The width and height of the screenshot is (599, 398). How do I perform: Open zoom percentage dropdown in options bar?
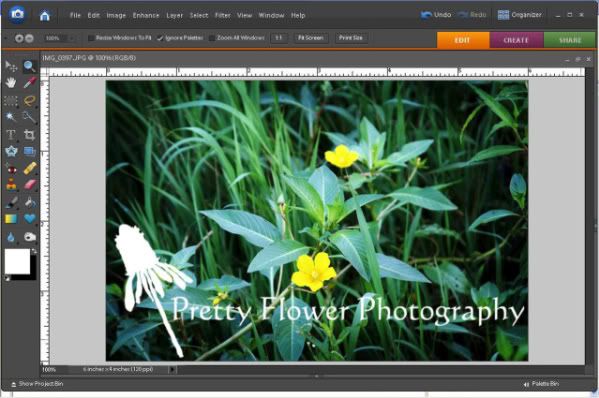tap(72, 38)
